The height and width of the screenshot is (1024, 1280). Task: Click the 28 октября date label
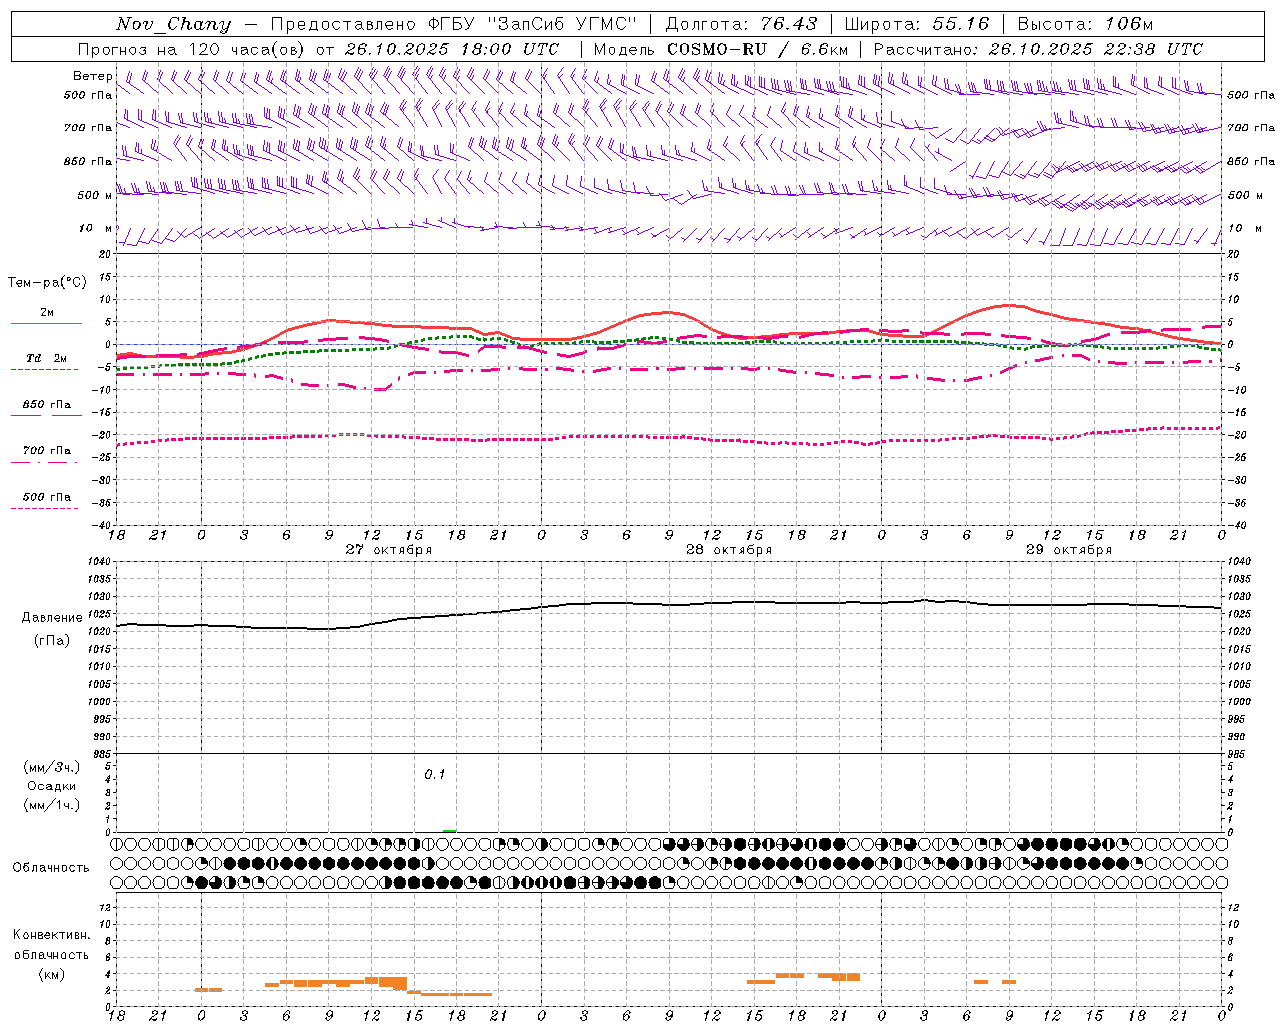pos(729,550)
